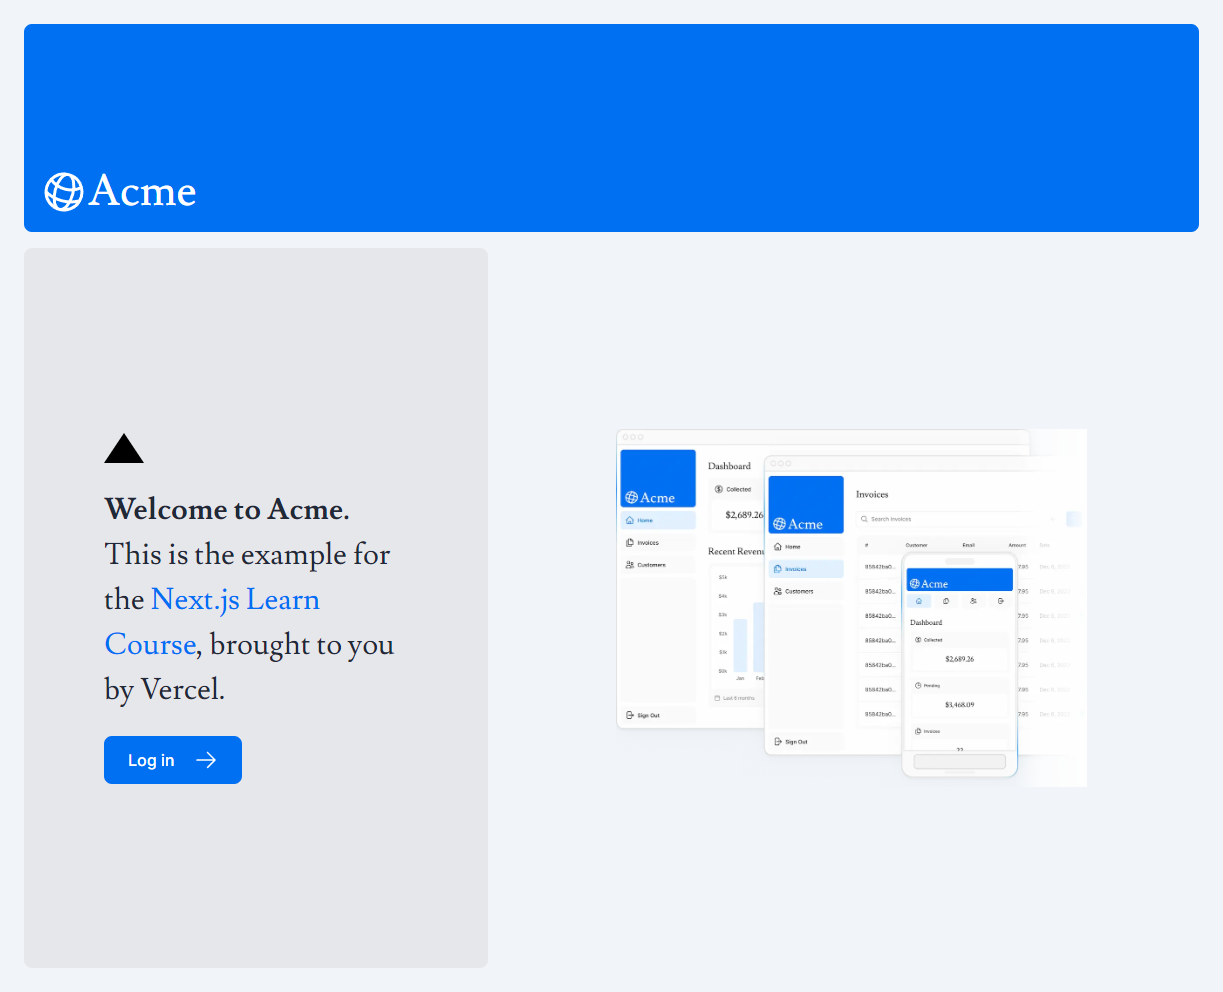The width and height of the screenshot is (1223, 992).
Task: Click the "by Vercel." text
Action: click(165, 690)
